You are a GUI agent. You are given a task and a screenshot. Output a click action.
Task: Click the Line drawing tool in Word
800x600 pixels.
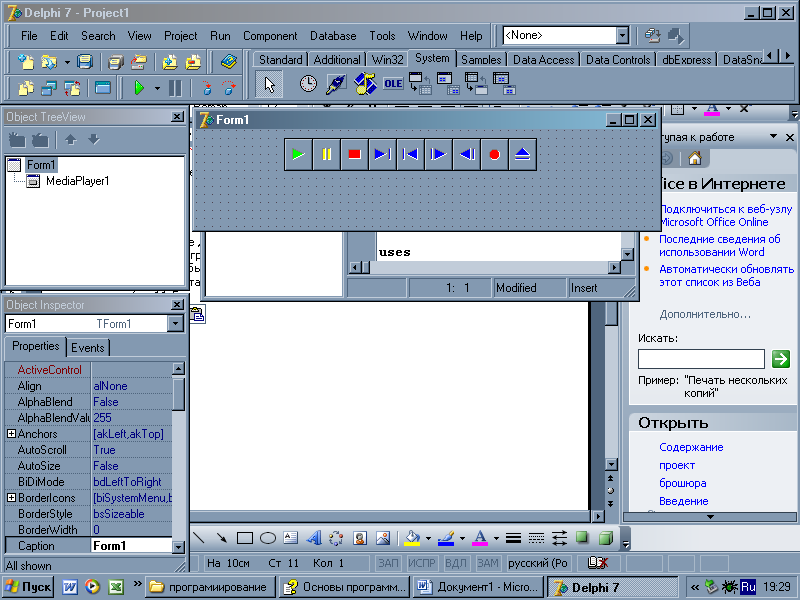198,538
